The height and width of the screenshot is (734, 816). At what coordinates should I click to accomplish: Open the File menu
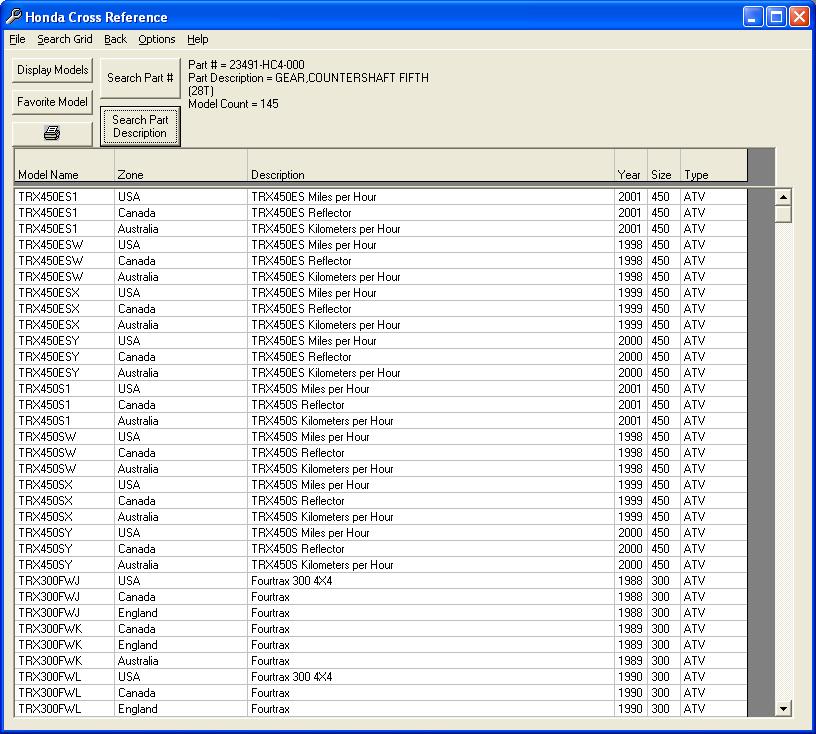[x=17, y=40]
